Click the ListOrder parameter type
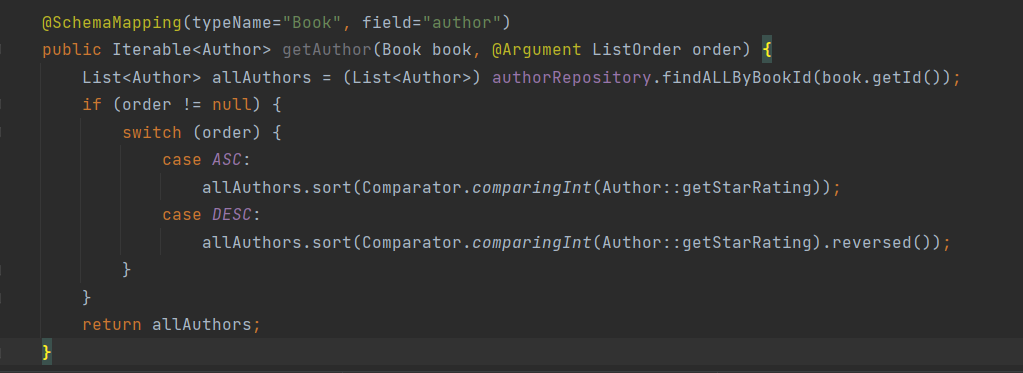1023x373 pixels. pyautogui.click(x=637, y=50)
